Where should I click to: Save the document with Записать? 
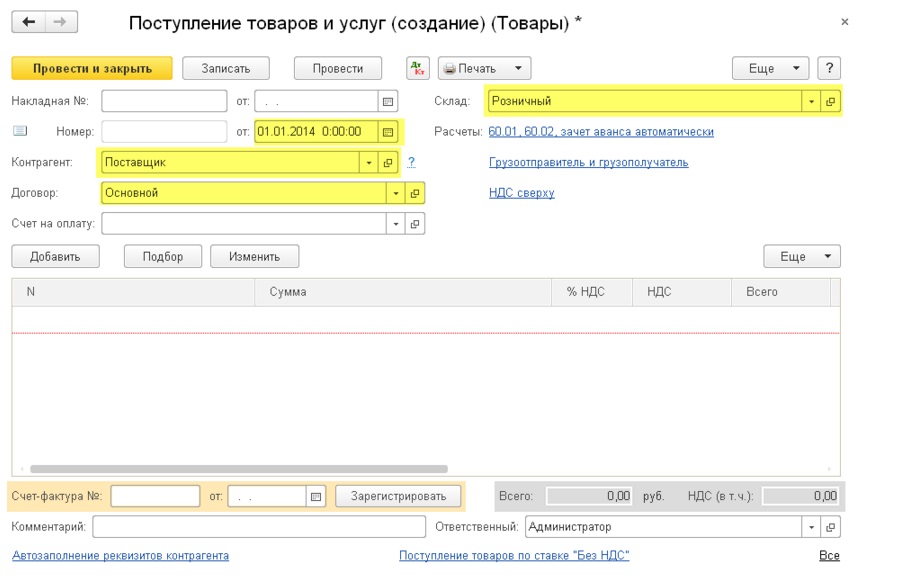click(x=226, y=68)
